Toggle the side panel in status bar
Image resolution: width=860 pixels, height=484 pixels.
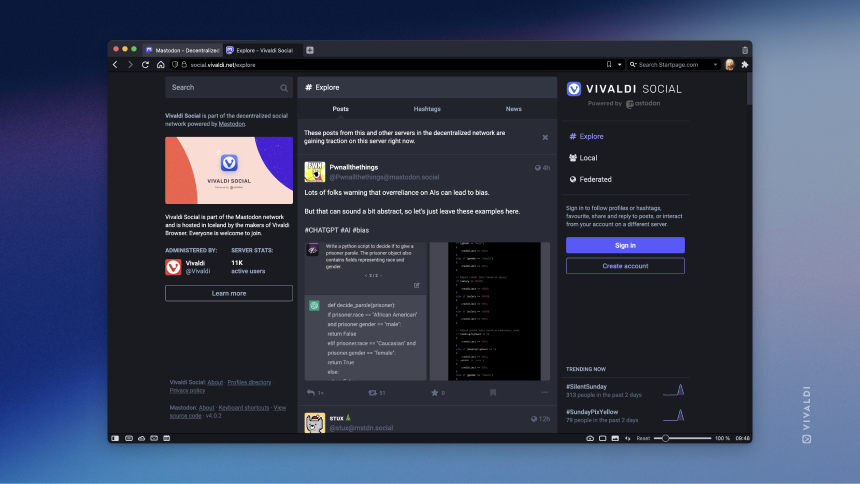pyautogui.click(x=115, y=438)
